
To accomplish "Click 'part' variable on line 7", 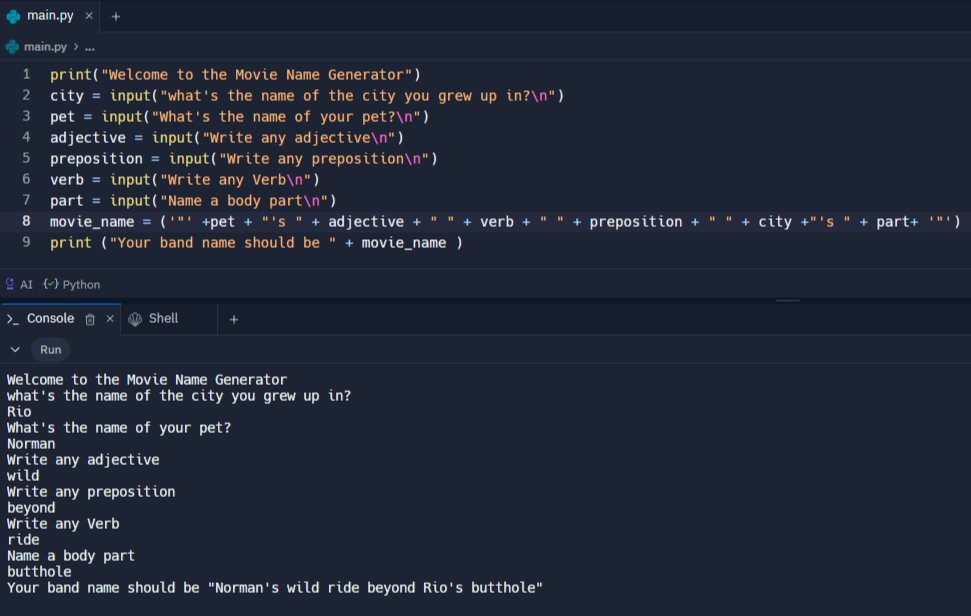I will (66, 201).
